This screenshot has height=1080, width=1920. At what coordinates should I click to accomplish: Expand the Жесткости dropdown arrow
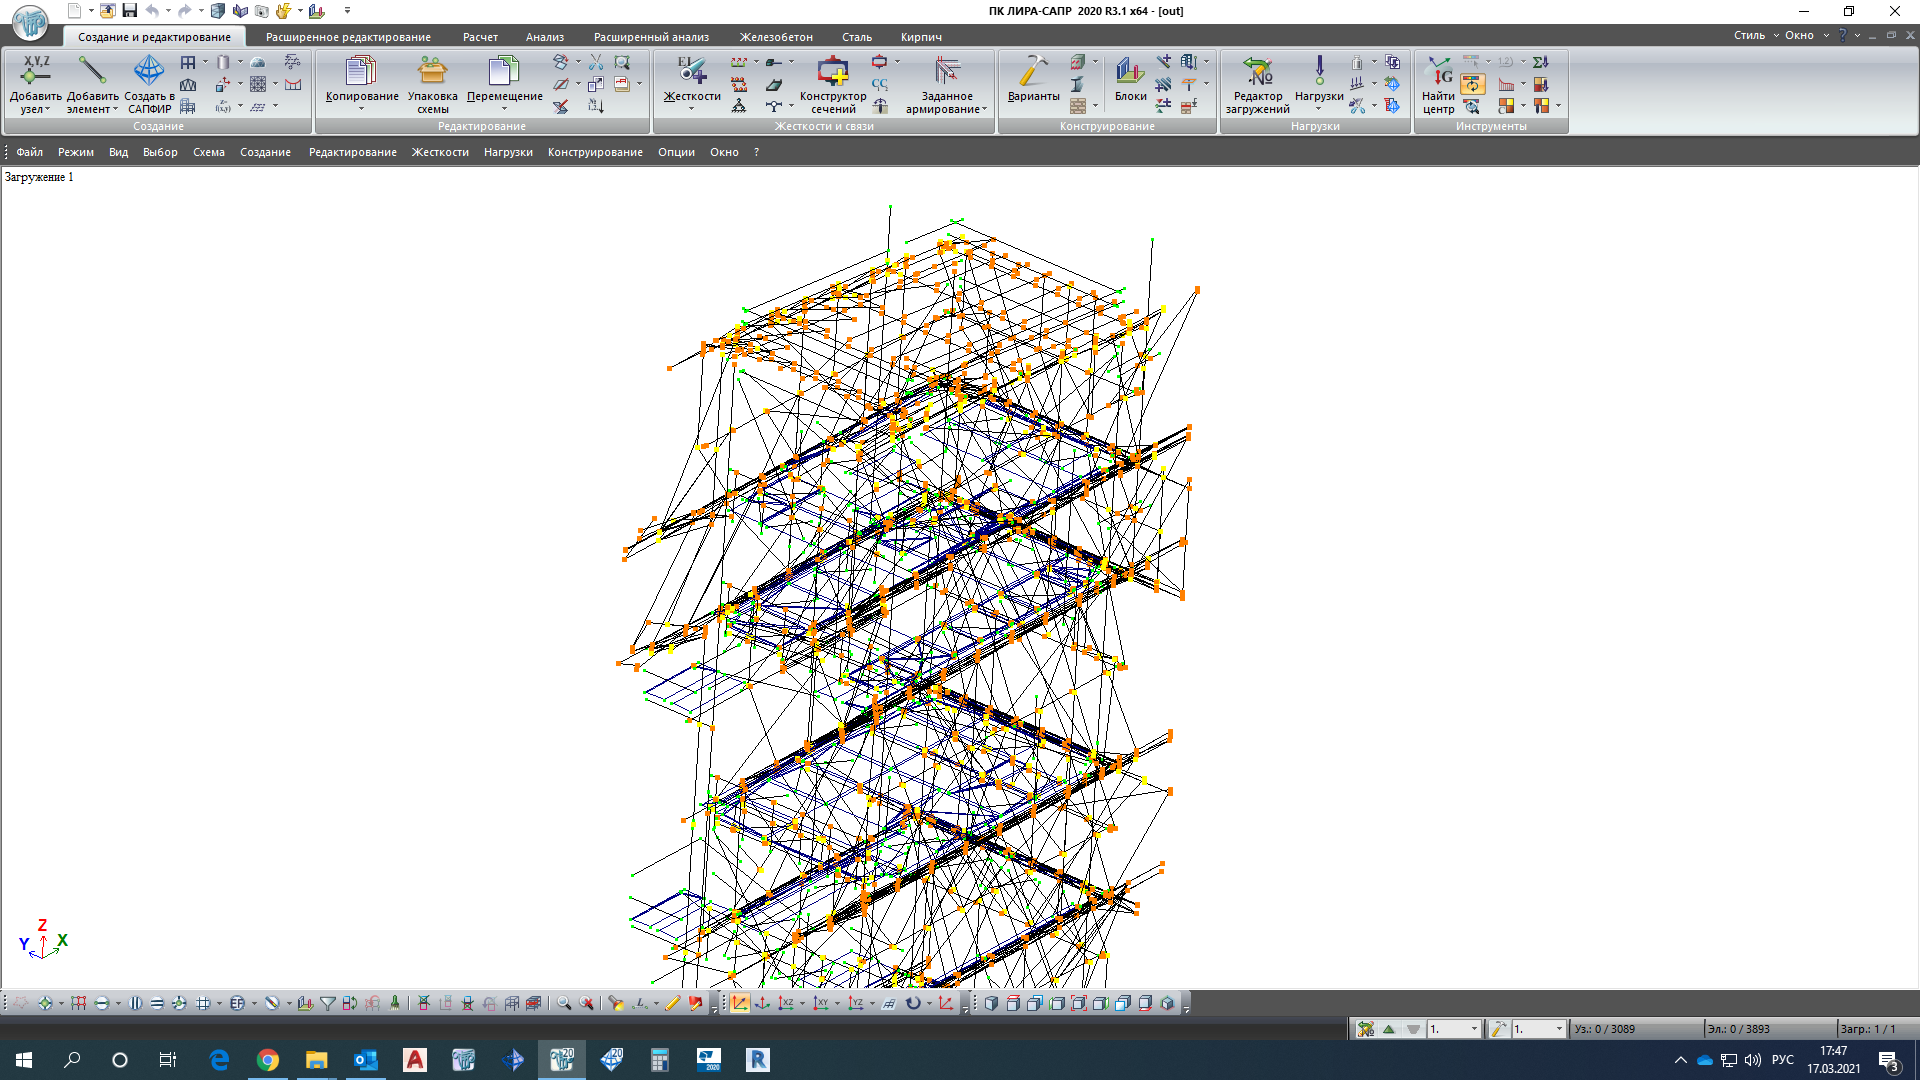[x=691, y=108]
